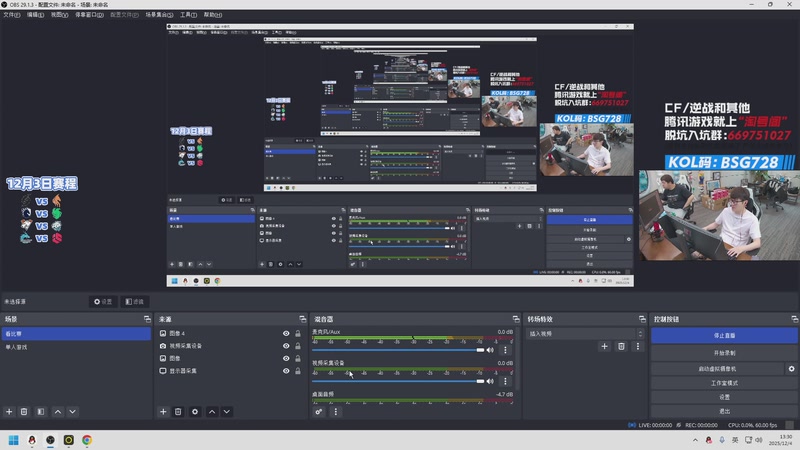Add a new source with the plus button
The width and height of the screenshot is (800, 450).
163,412
